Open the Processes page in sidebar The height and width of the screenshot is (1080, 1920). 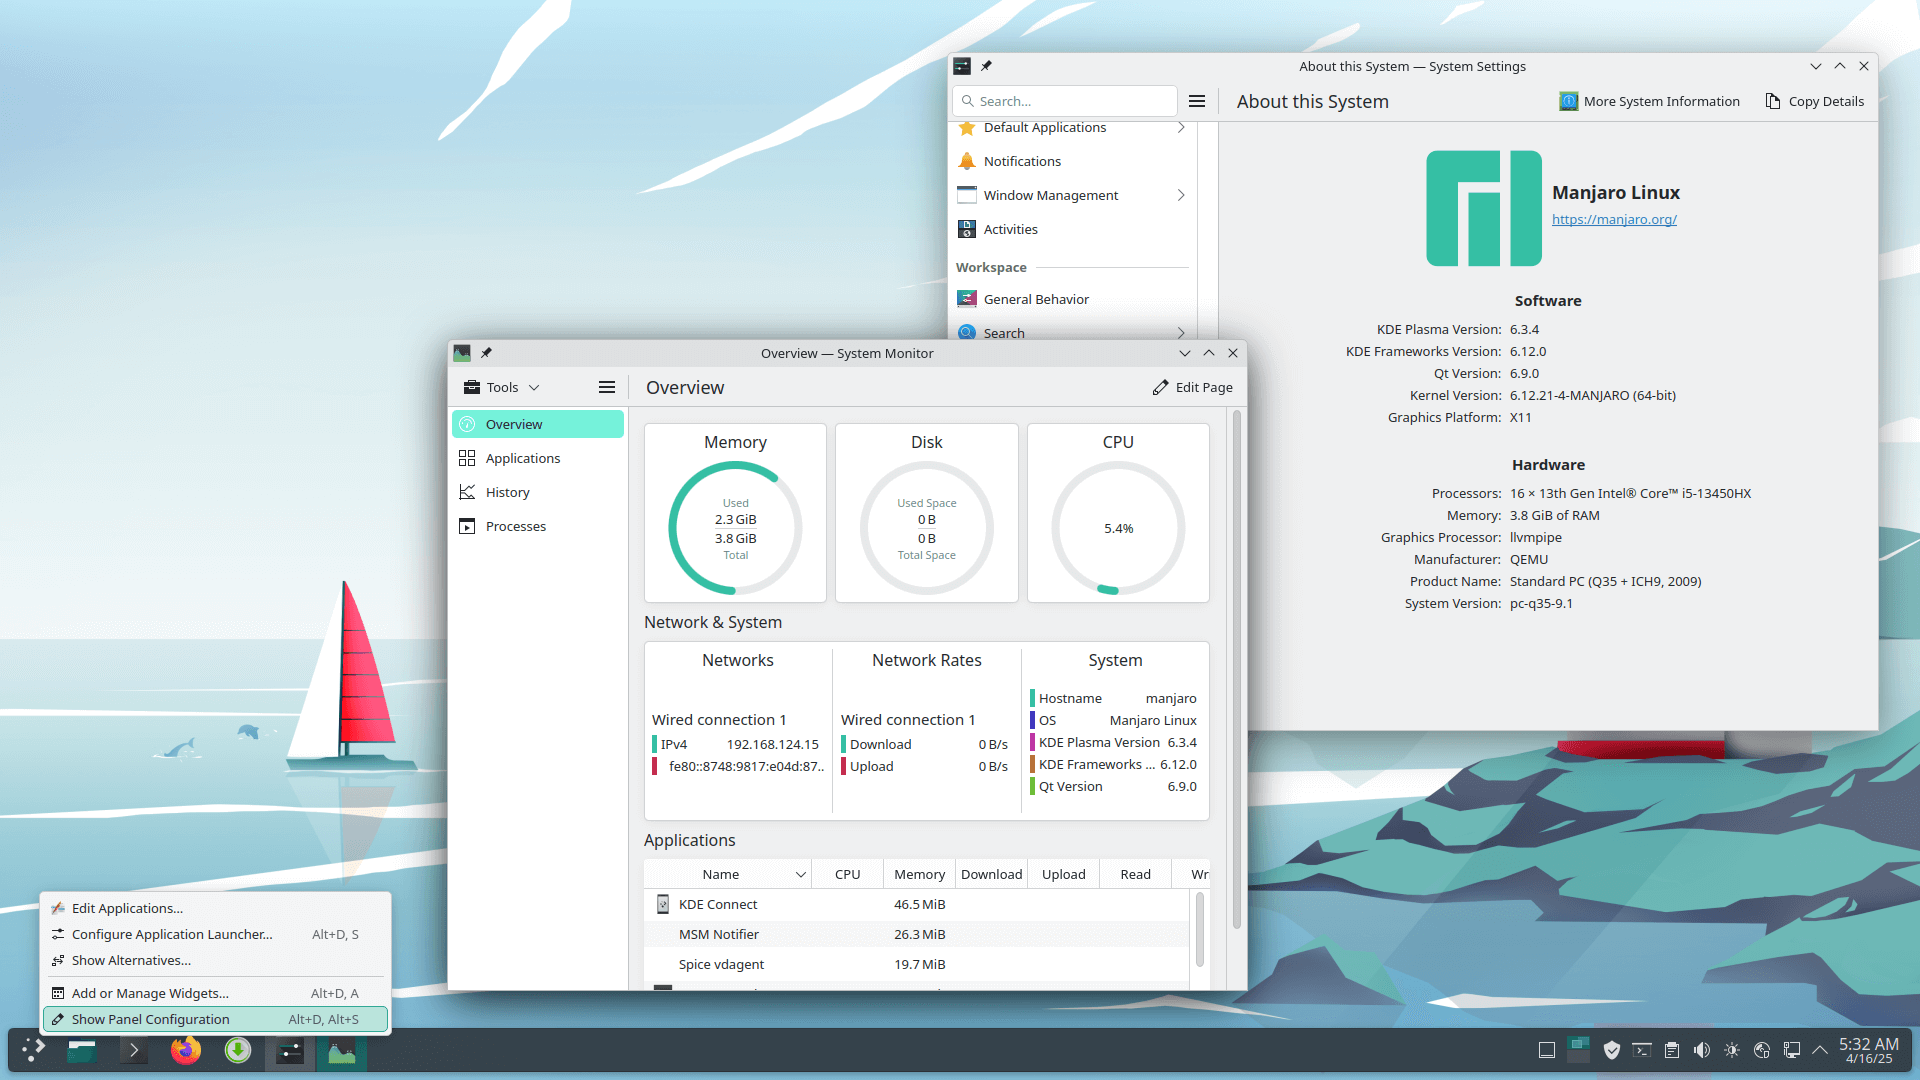[x=515, y=526]
